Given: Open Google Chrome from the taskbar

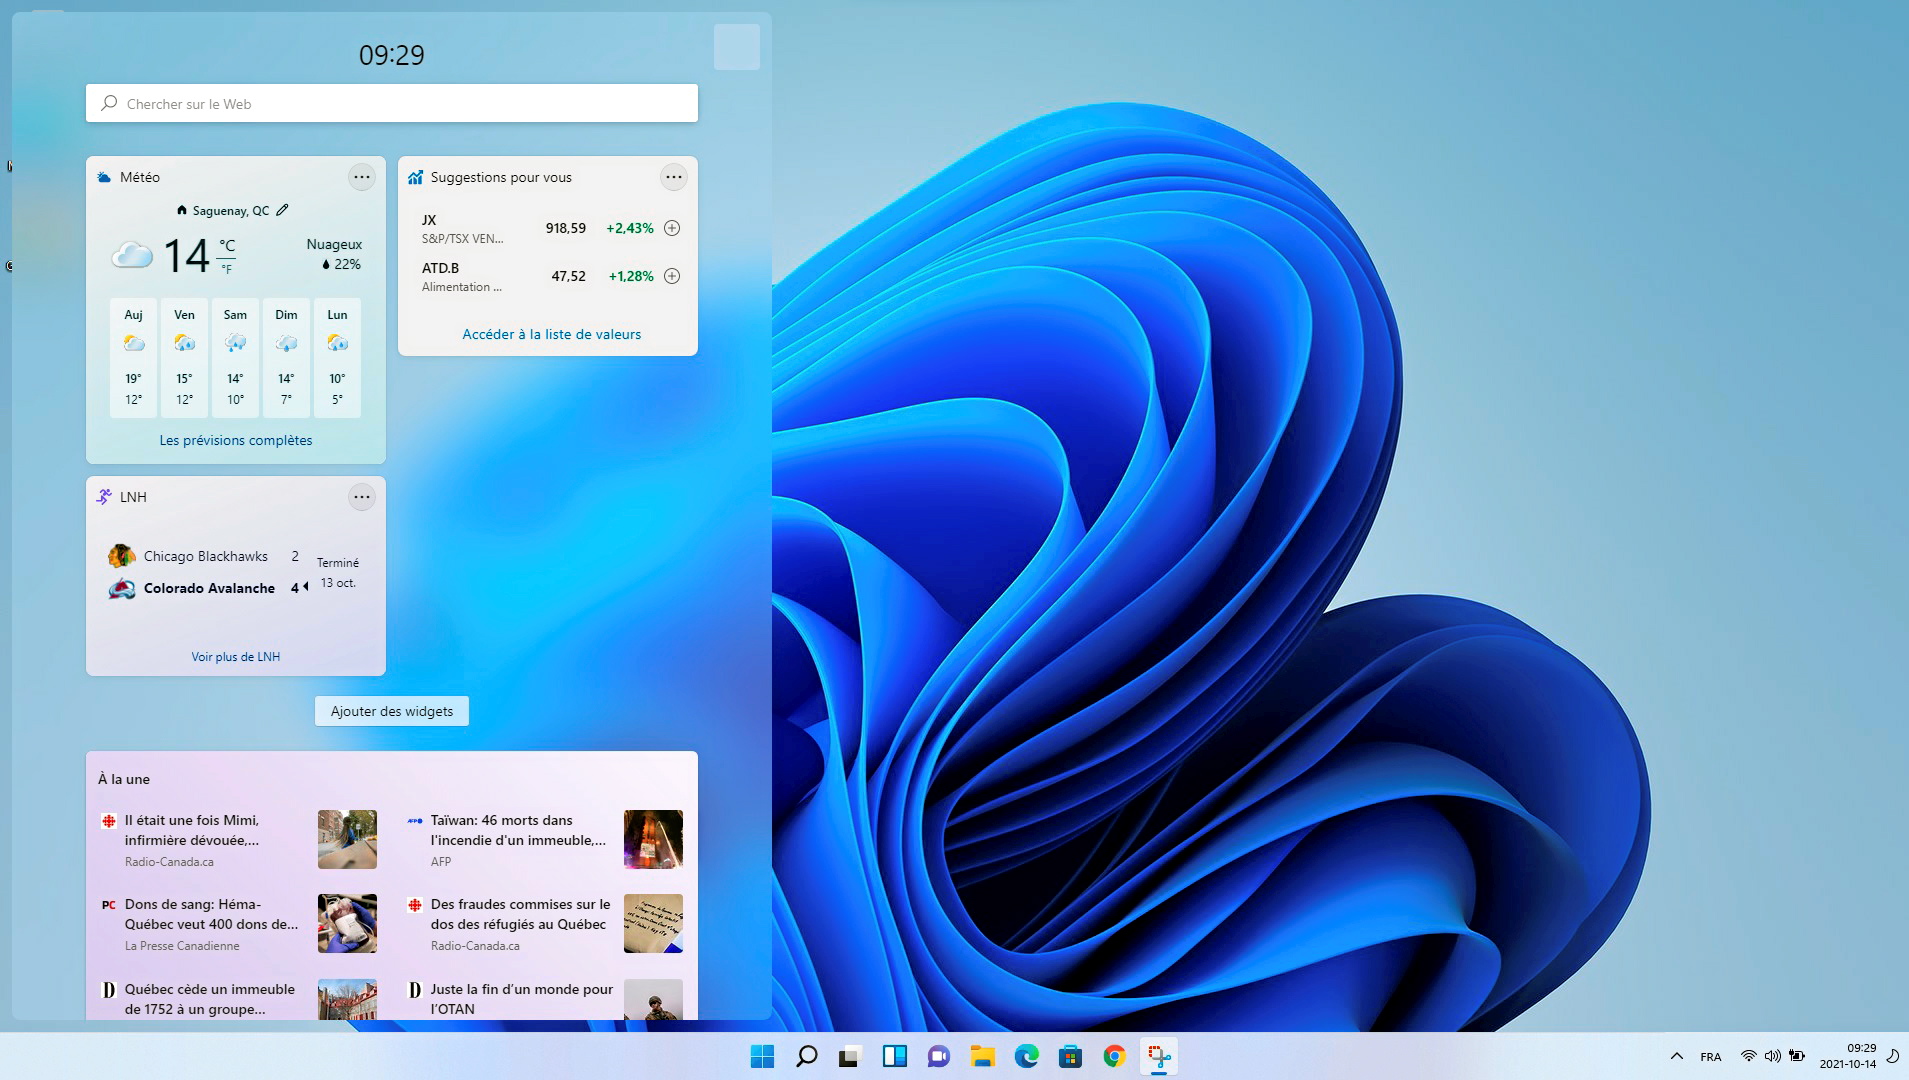Looking at the screenshot, I should (1114, 1056).
